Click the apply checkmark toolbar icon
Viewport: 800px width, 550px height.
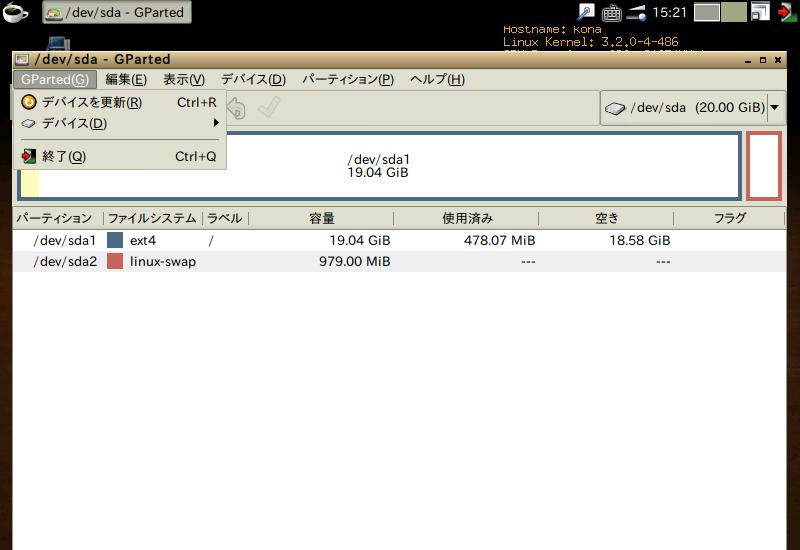(x=269, y=107)
